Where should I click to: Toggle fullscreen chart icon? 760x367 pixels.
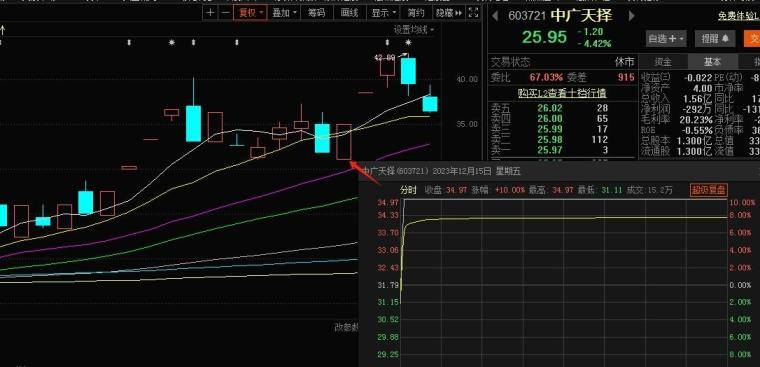pyautogui.click(x=474, y=13)
